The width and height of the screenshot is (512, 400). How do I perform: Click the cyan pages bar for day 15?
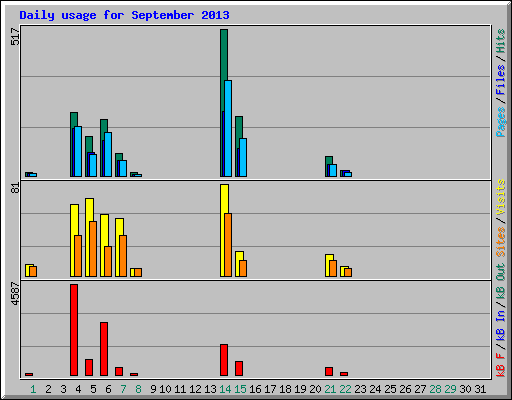click(243, 157)
